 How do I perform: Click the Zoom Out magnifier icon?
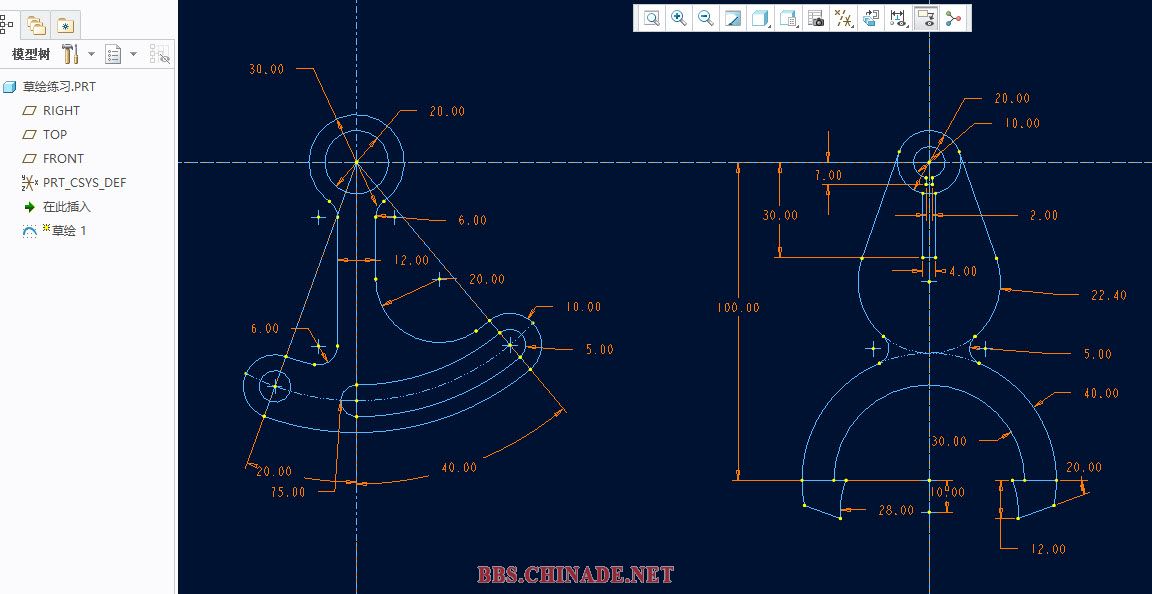[705, 18]
